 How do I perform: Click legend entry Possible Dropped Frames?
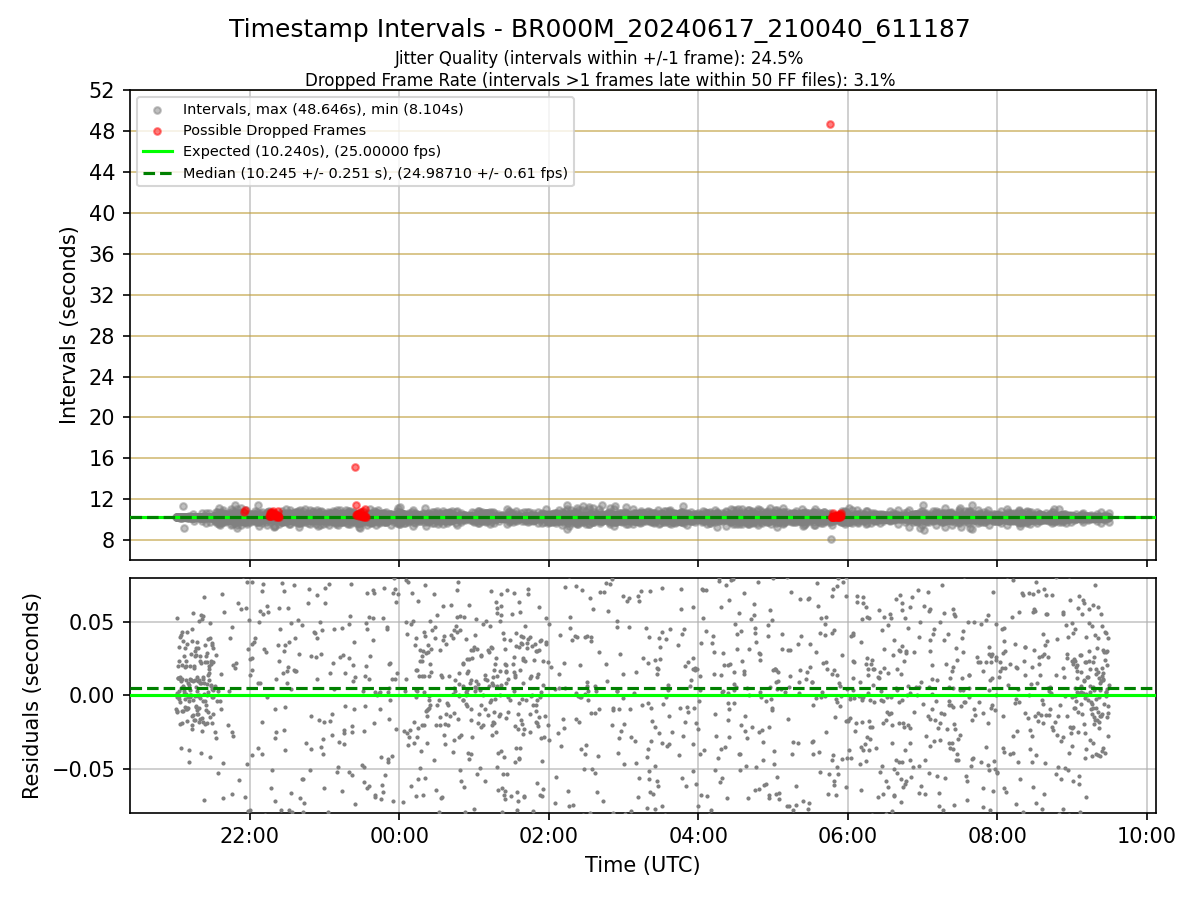coord(274,130)
